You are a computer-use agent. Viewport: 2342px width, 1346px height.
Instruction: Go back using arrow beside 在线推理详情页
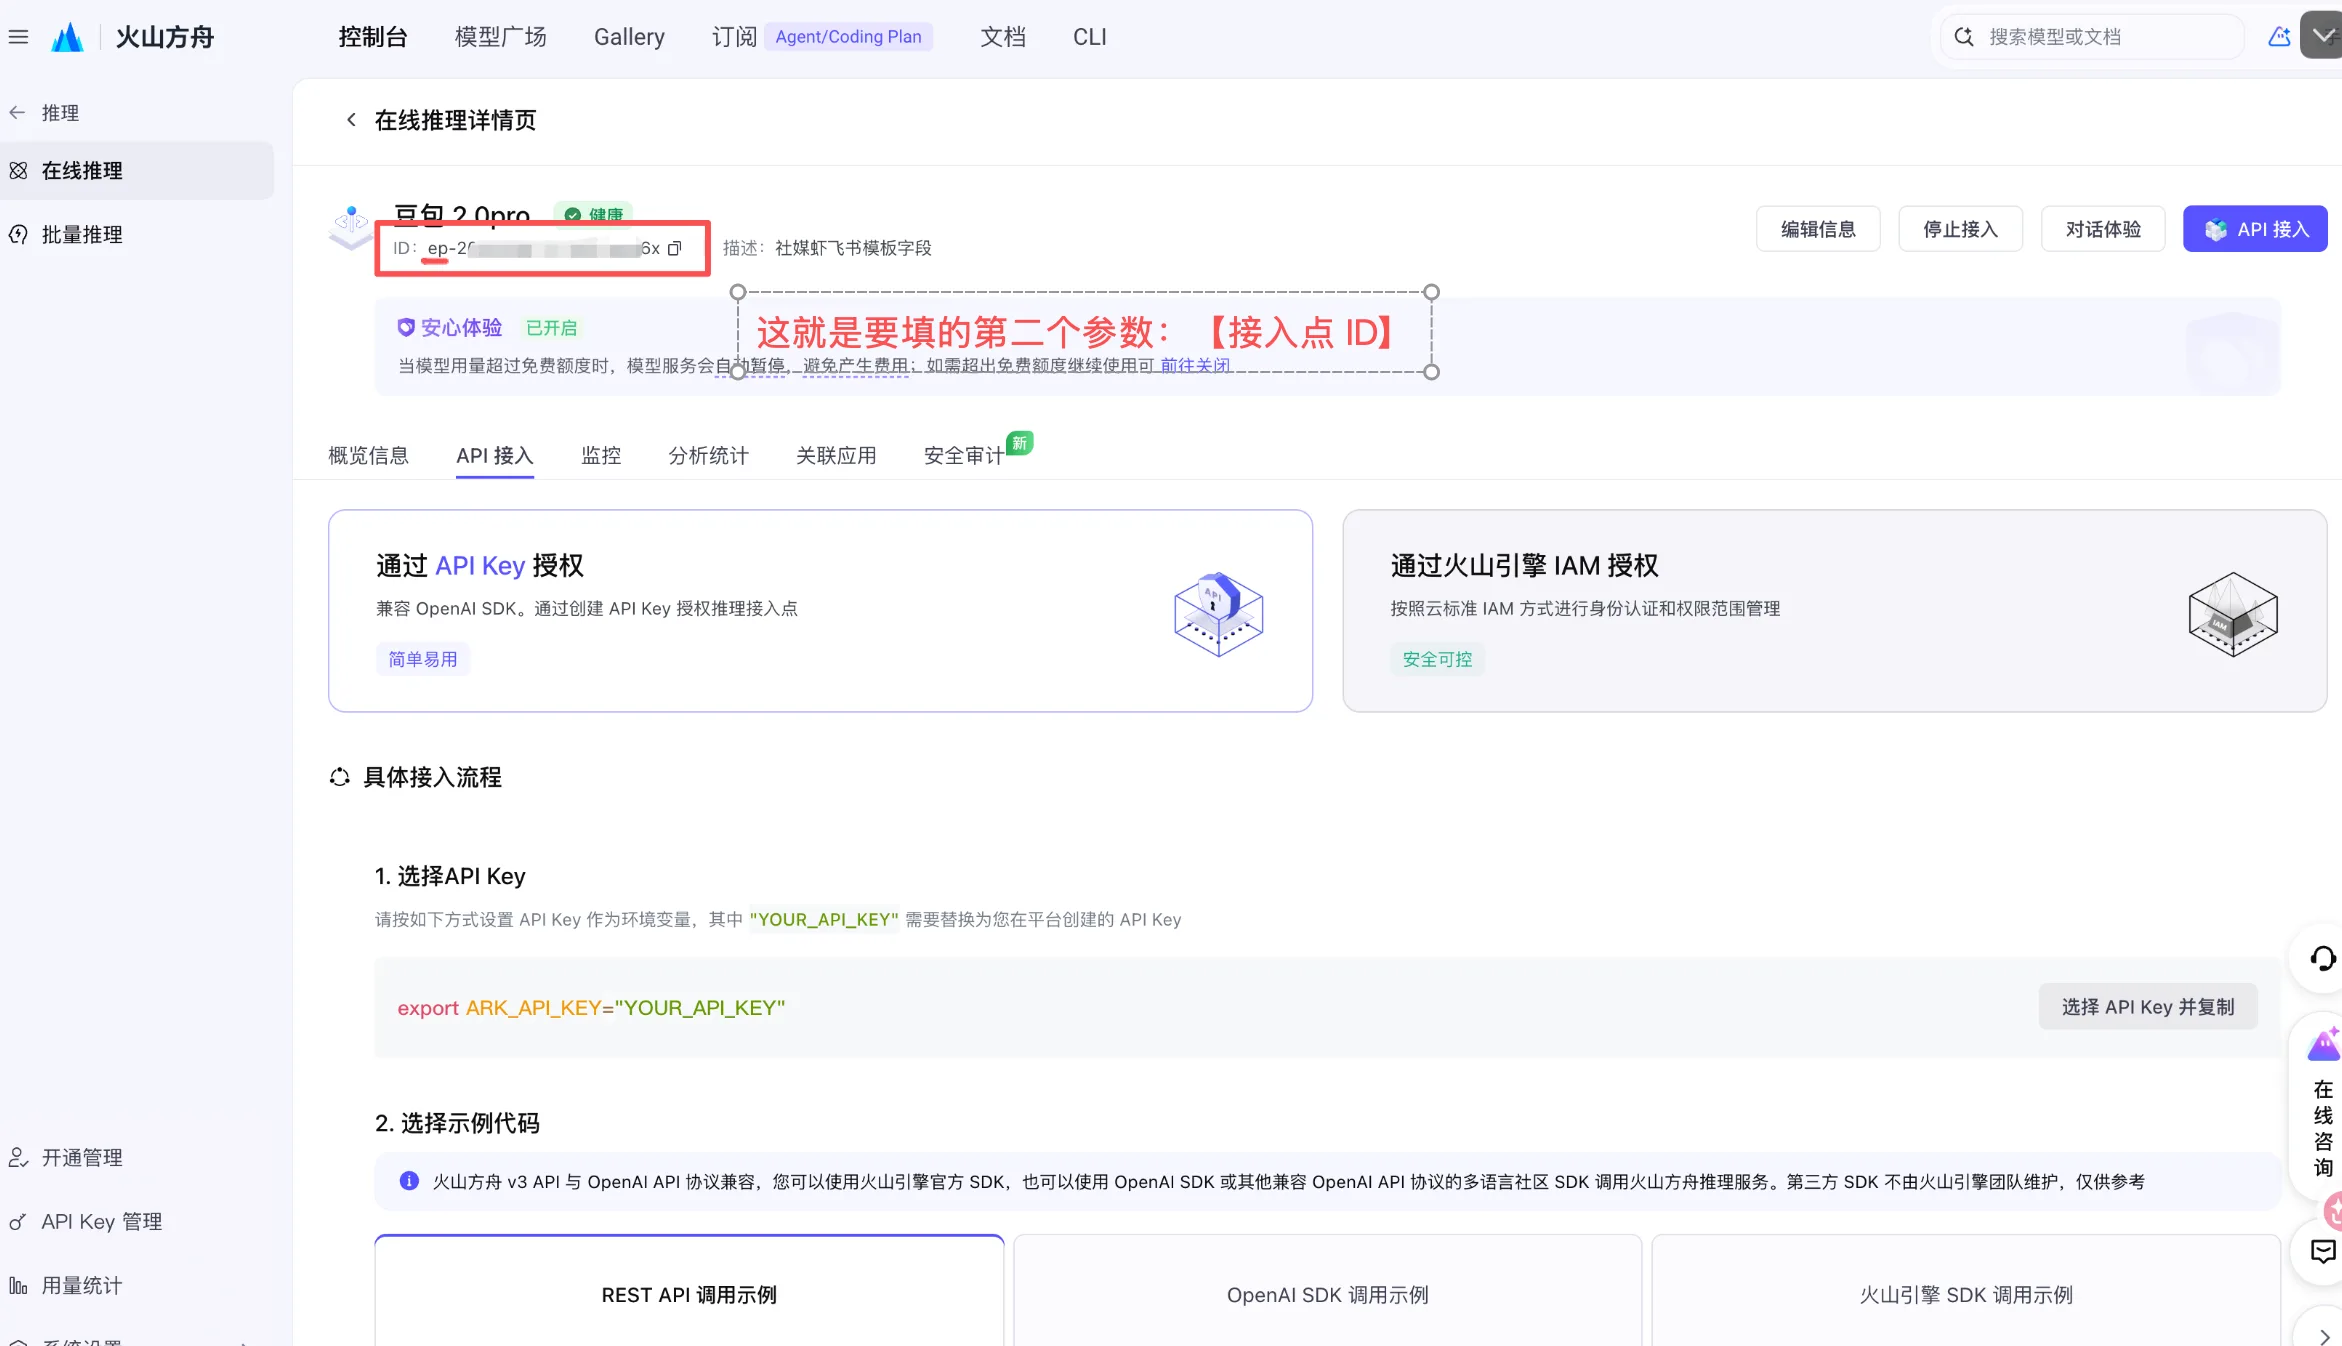point(351,120)
